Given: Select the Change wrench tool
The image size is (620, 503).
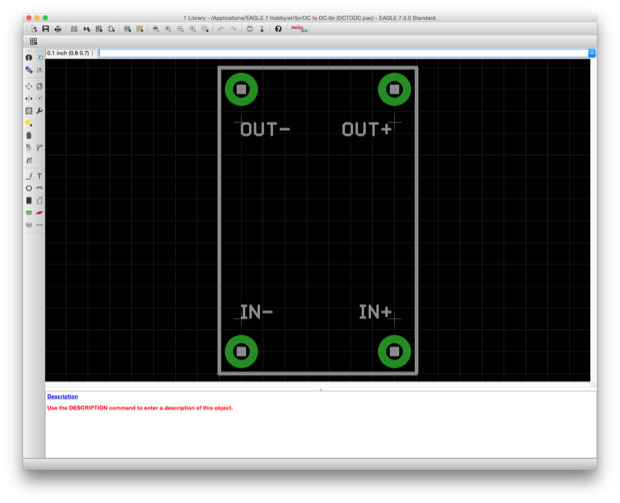Looking at the screenshot, I should (40, 111).
